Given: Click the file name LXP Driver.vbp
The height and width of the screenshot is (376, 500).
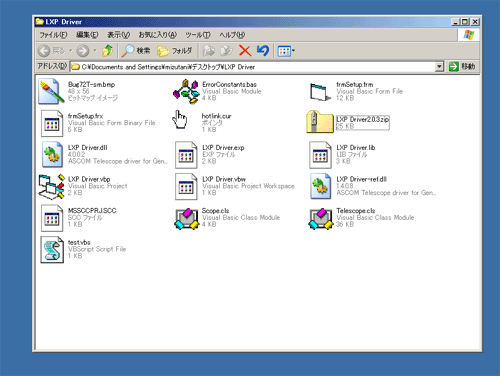Looking at the screenshot, I should (89, 179).
